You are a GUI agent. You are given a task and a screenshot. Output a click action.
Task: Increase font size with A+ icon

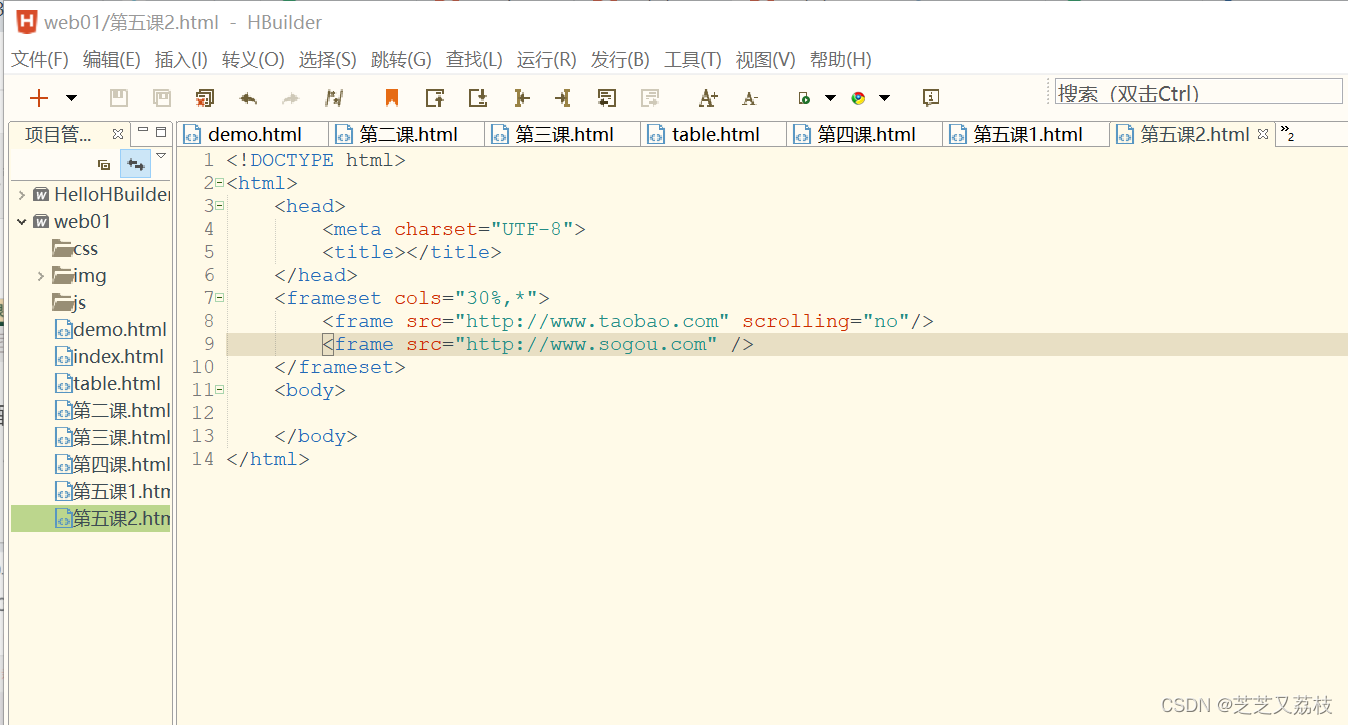click(708, 97)
